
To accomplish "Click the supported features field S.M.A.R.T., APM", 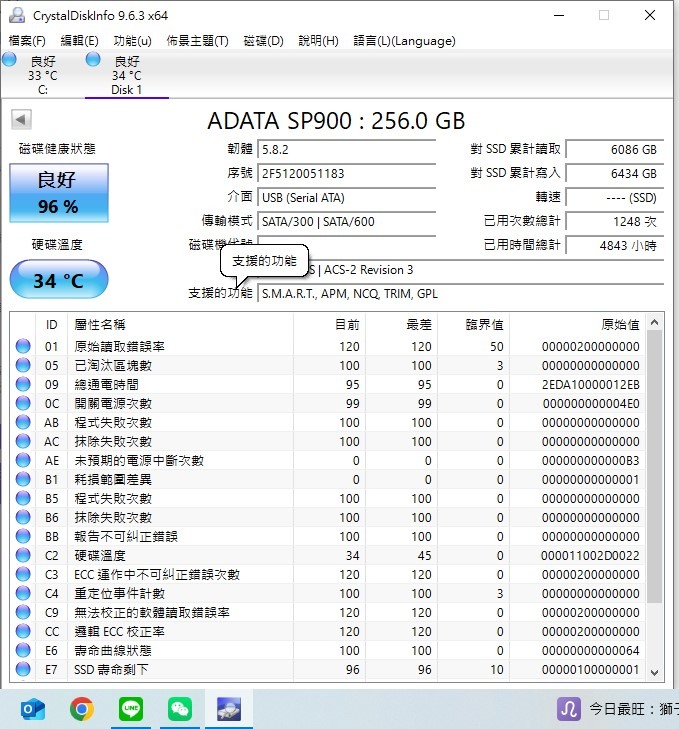I will click(460, 294).
